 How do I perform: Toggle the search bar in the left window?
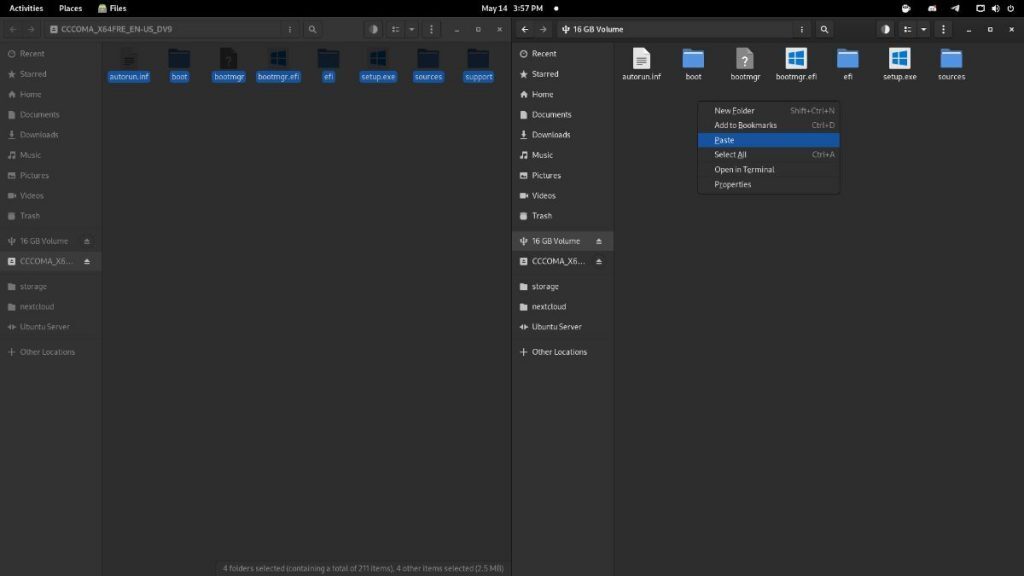click(x=313, y=29)
